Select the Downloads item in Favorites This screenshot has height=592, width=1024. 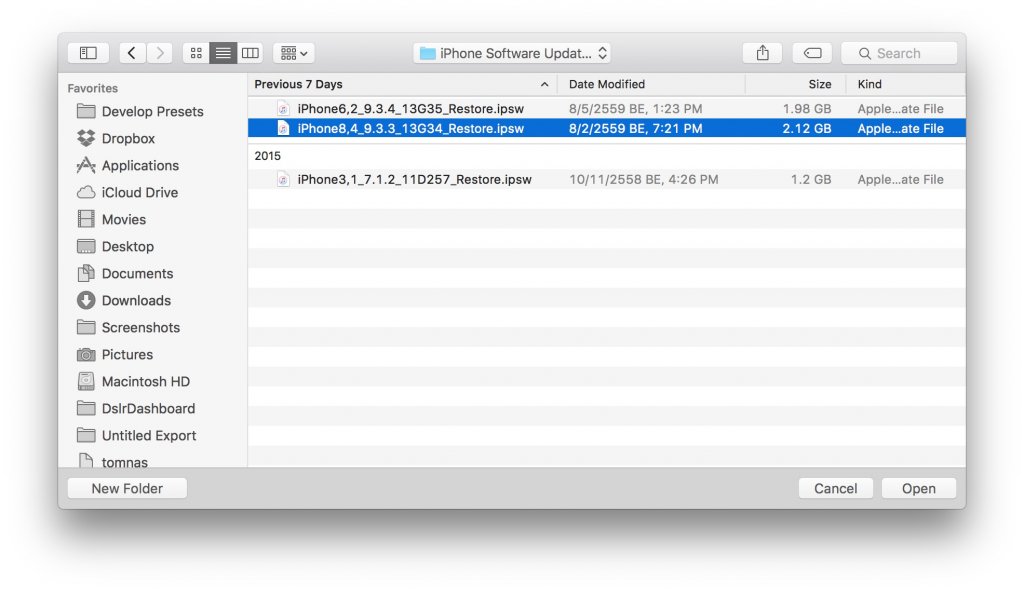134,300
